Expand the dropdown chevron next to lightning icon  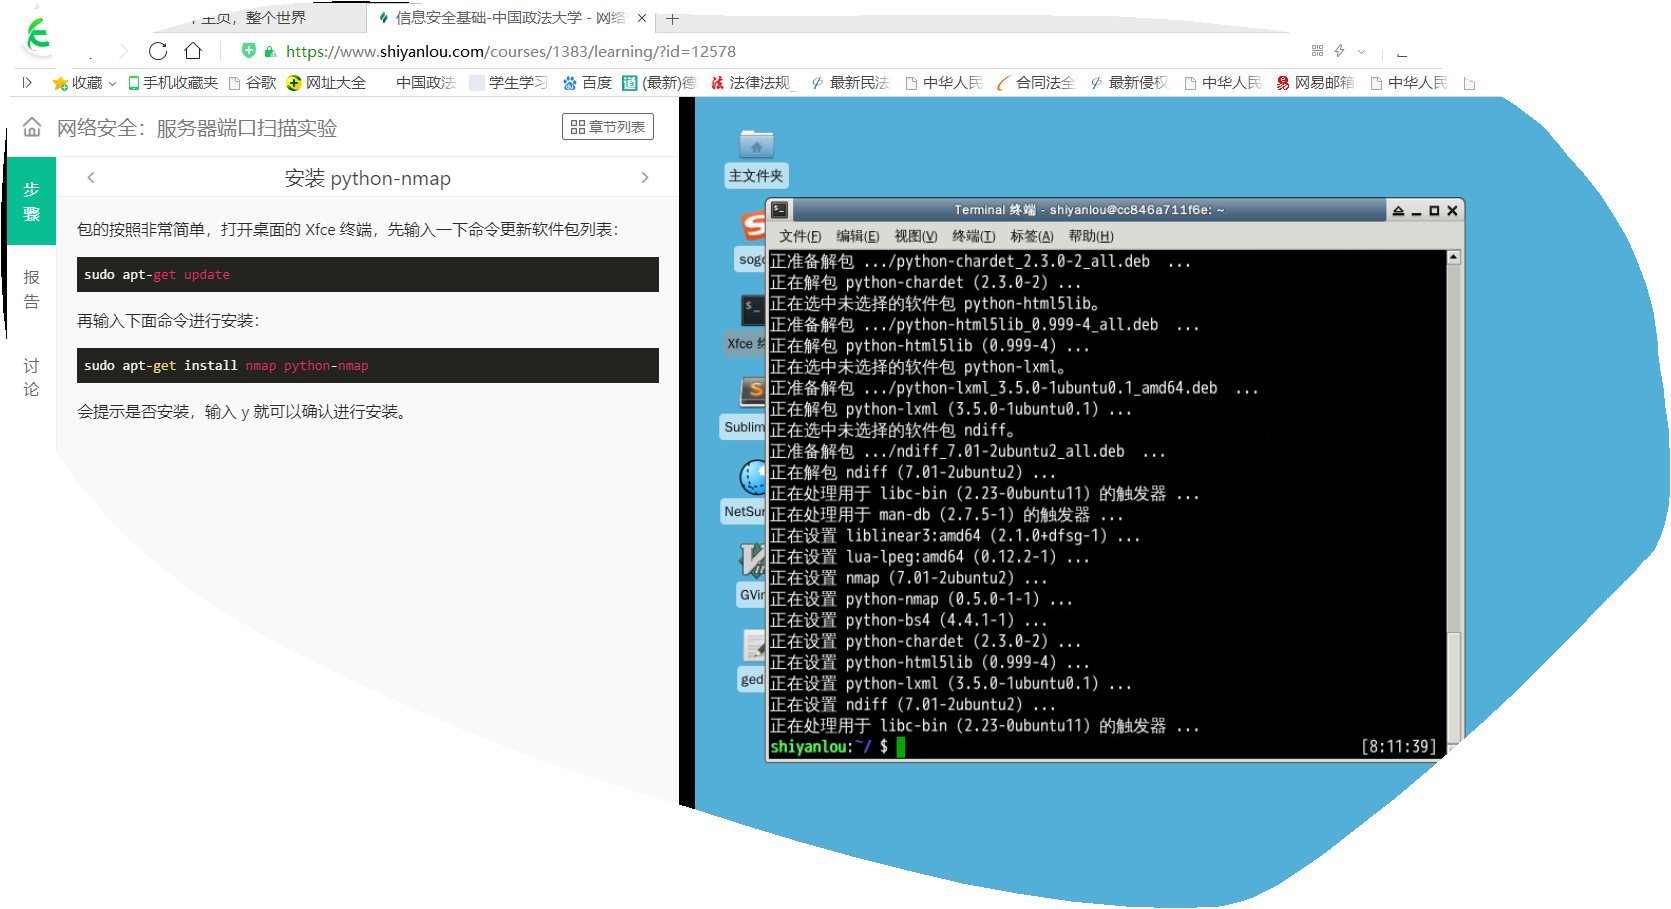click(1361, 52)
